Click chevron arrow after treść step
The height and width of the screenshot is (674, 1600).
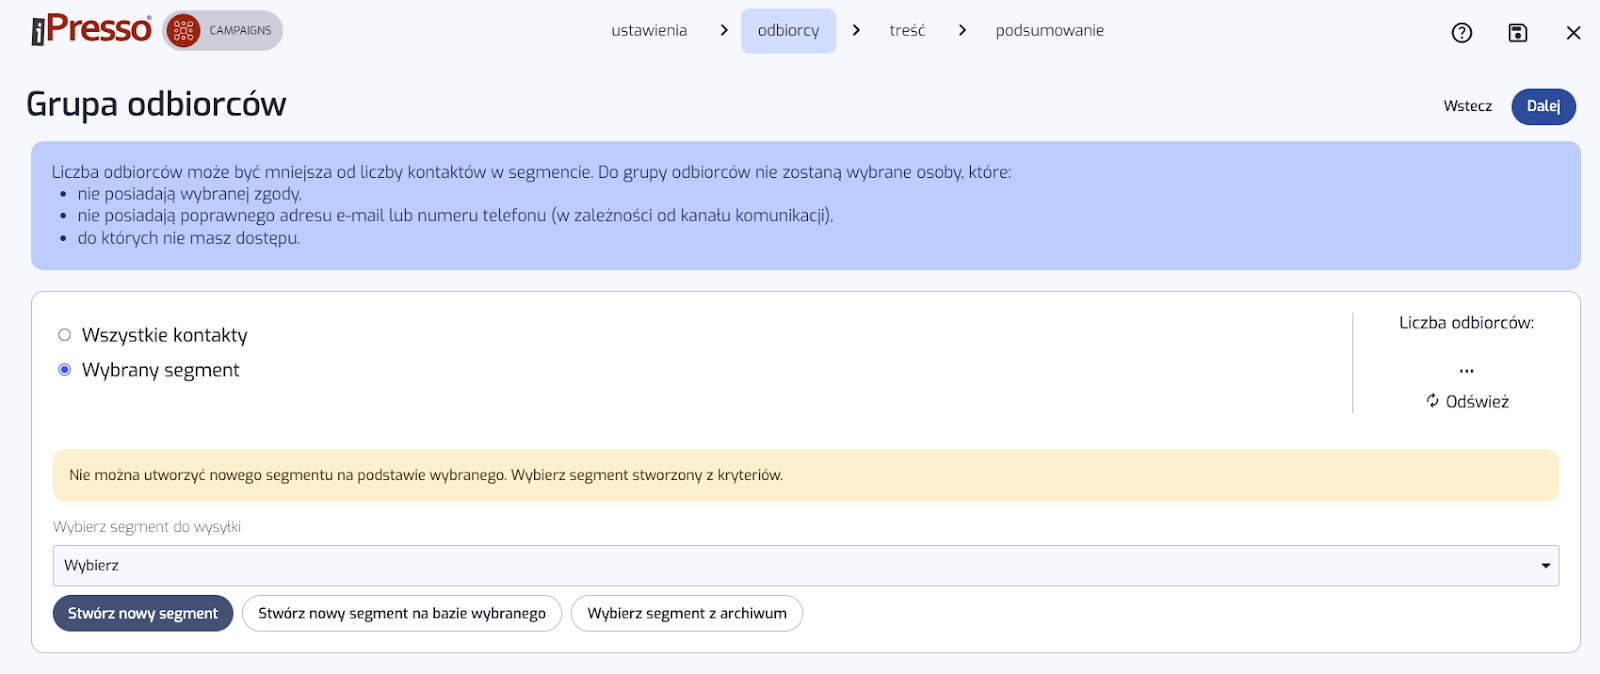(962, 31)
